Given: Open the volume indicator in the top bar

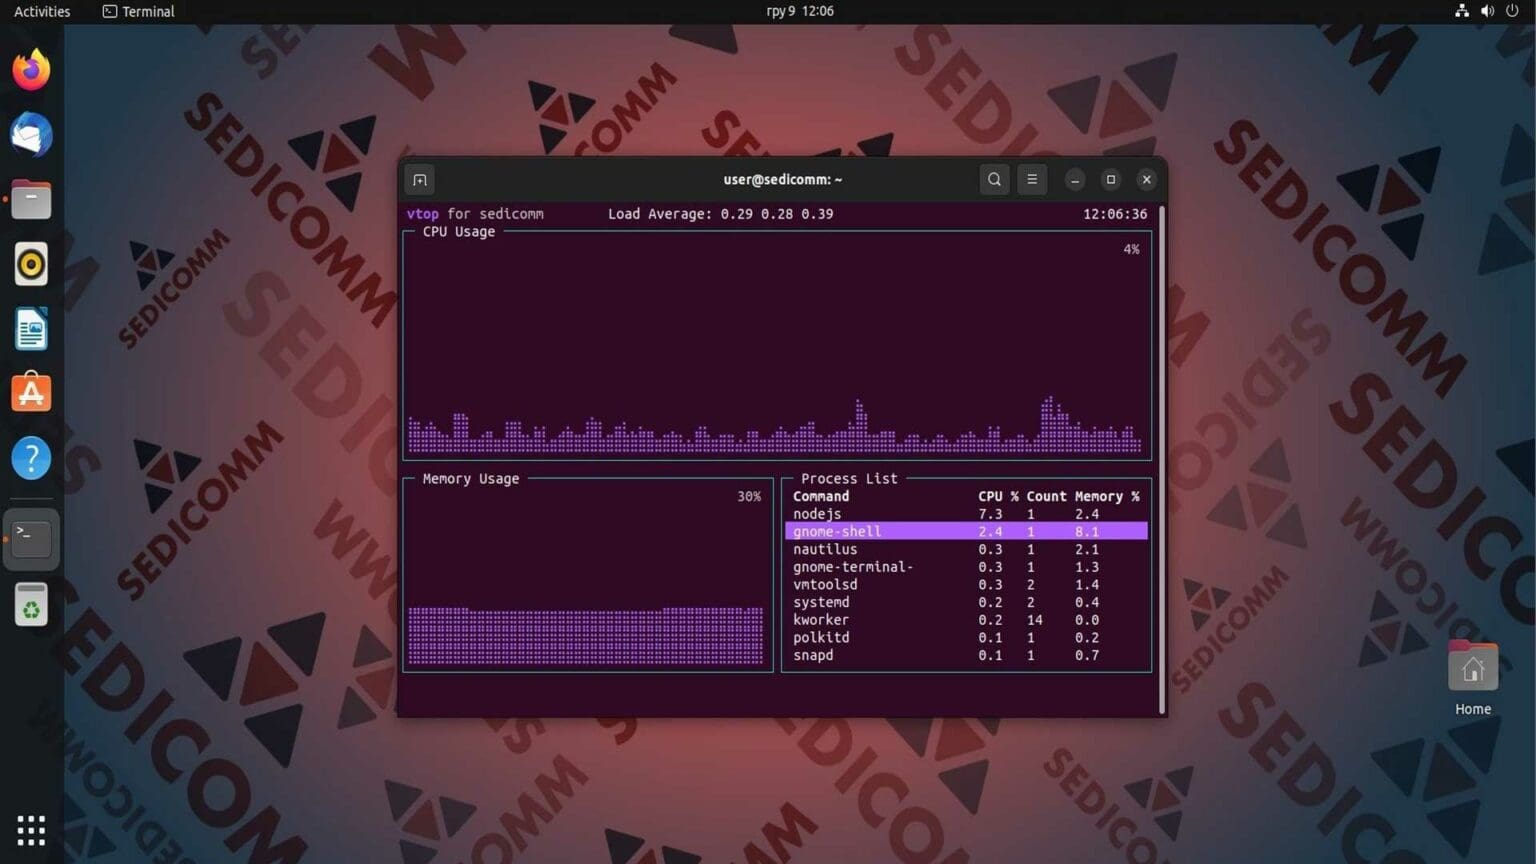Looking at the screenshot, I should pos(1487,11).
